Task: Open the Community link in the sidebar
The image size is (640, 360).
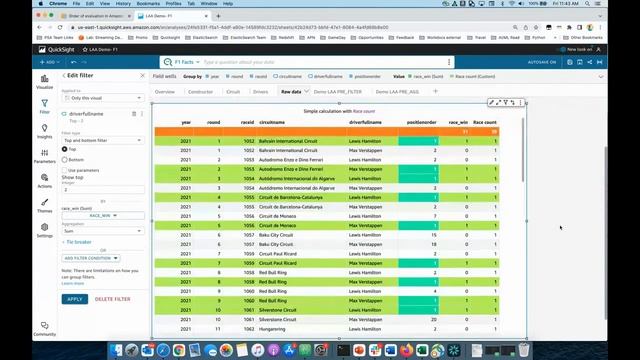Action: 44,329
